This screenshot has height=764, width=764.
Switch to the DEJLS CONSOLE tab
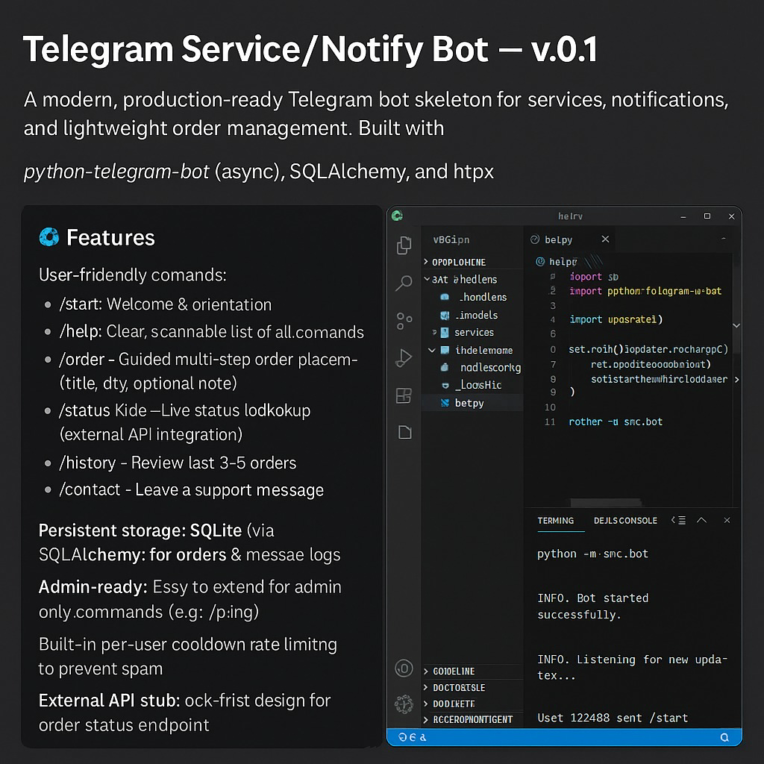click(625, 520)
